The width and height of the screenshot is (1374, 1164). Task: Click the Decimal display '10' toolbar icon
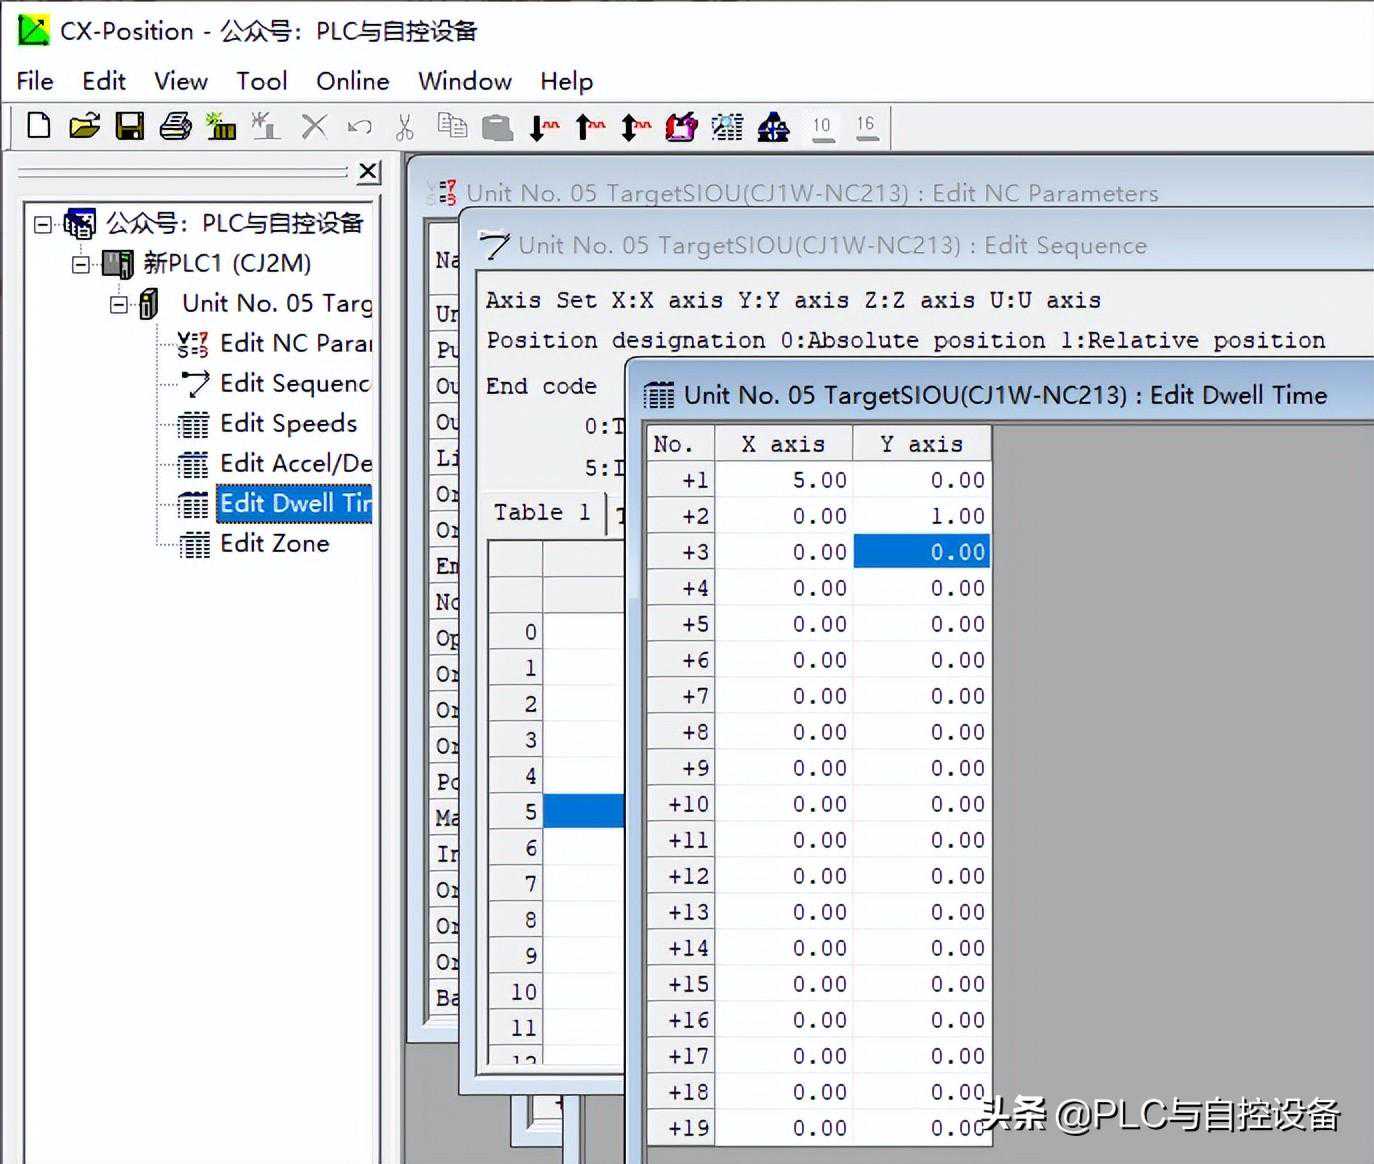(x=822, y=127)
